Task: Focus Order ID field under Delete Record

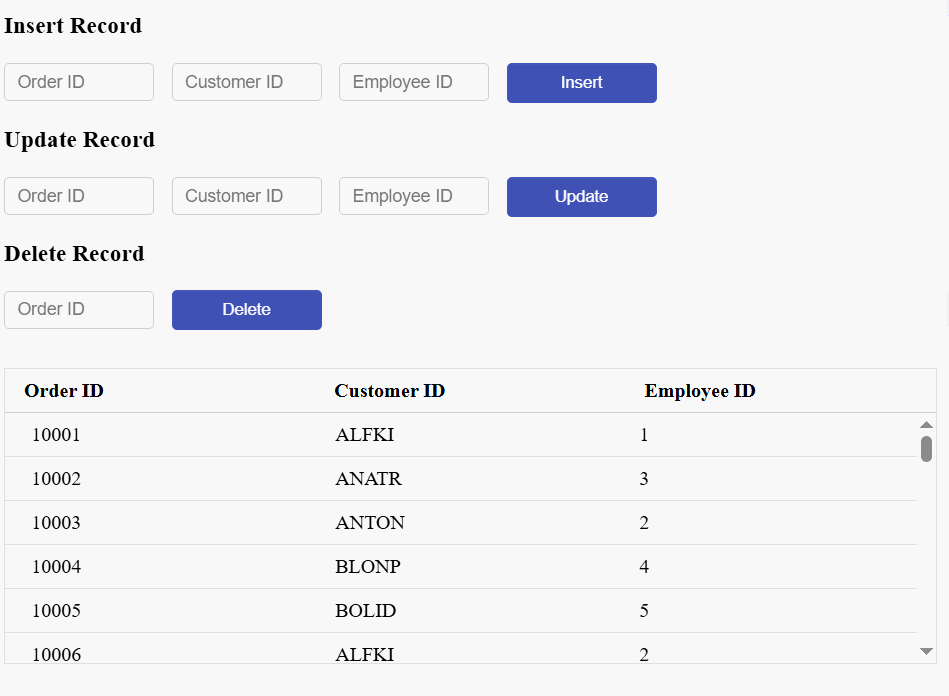Action: (79, 310)
